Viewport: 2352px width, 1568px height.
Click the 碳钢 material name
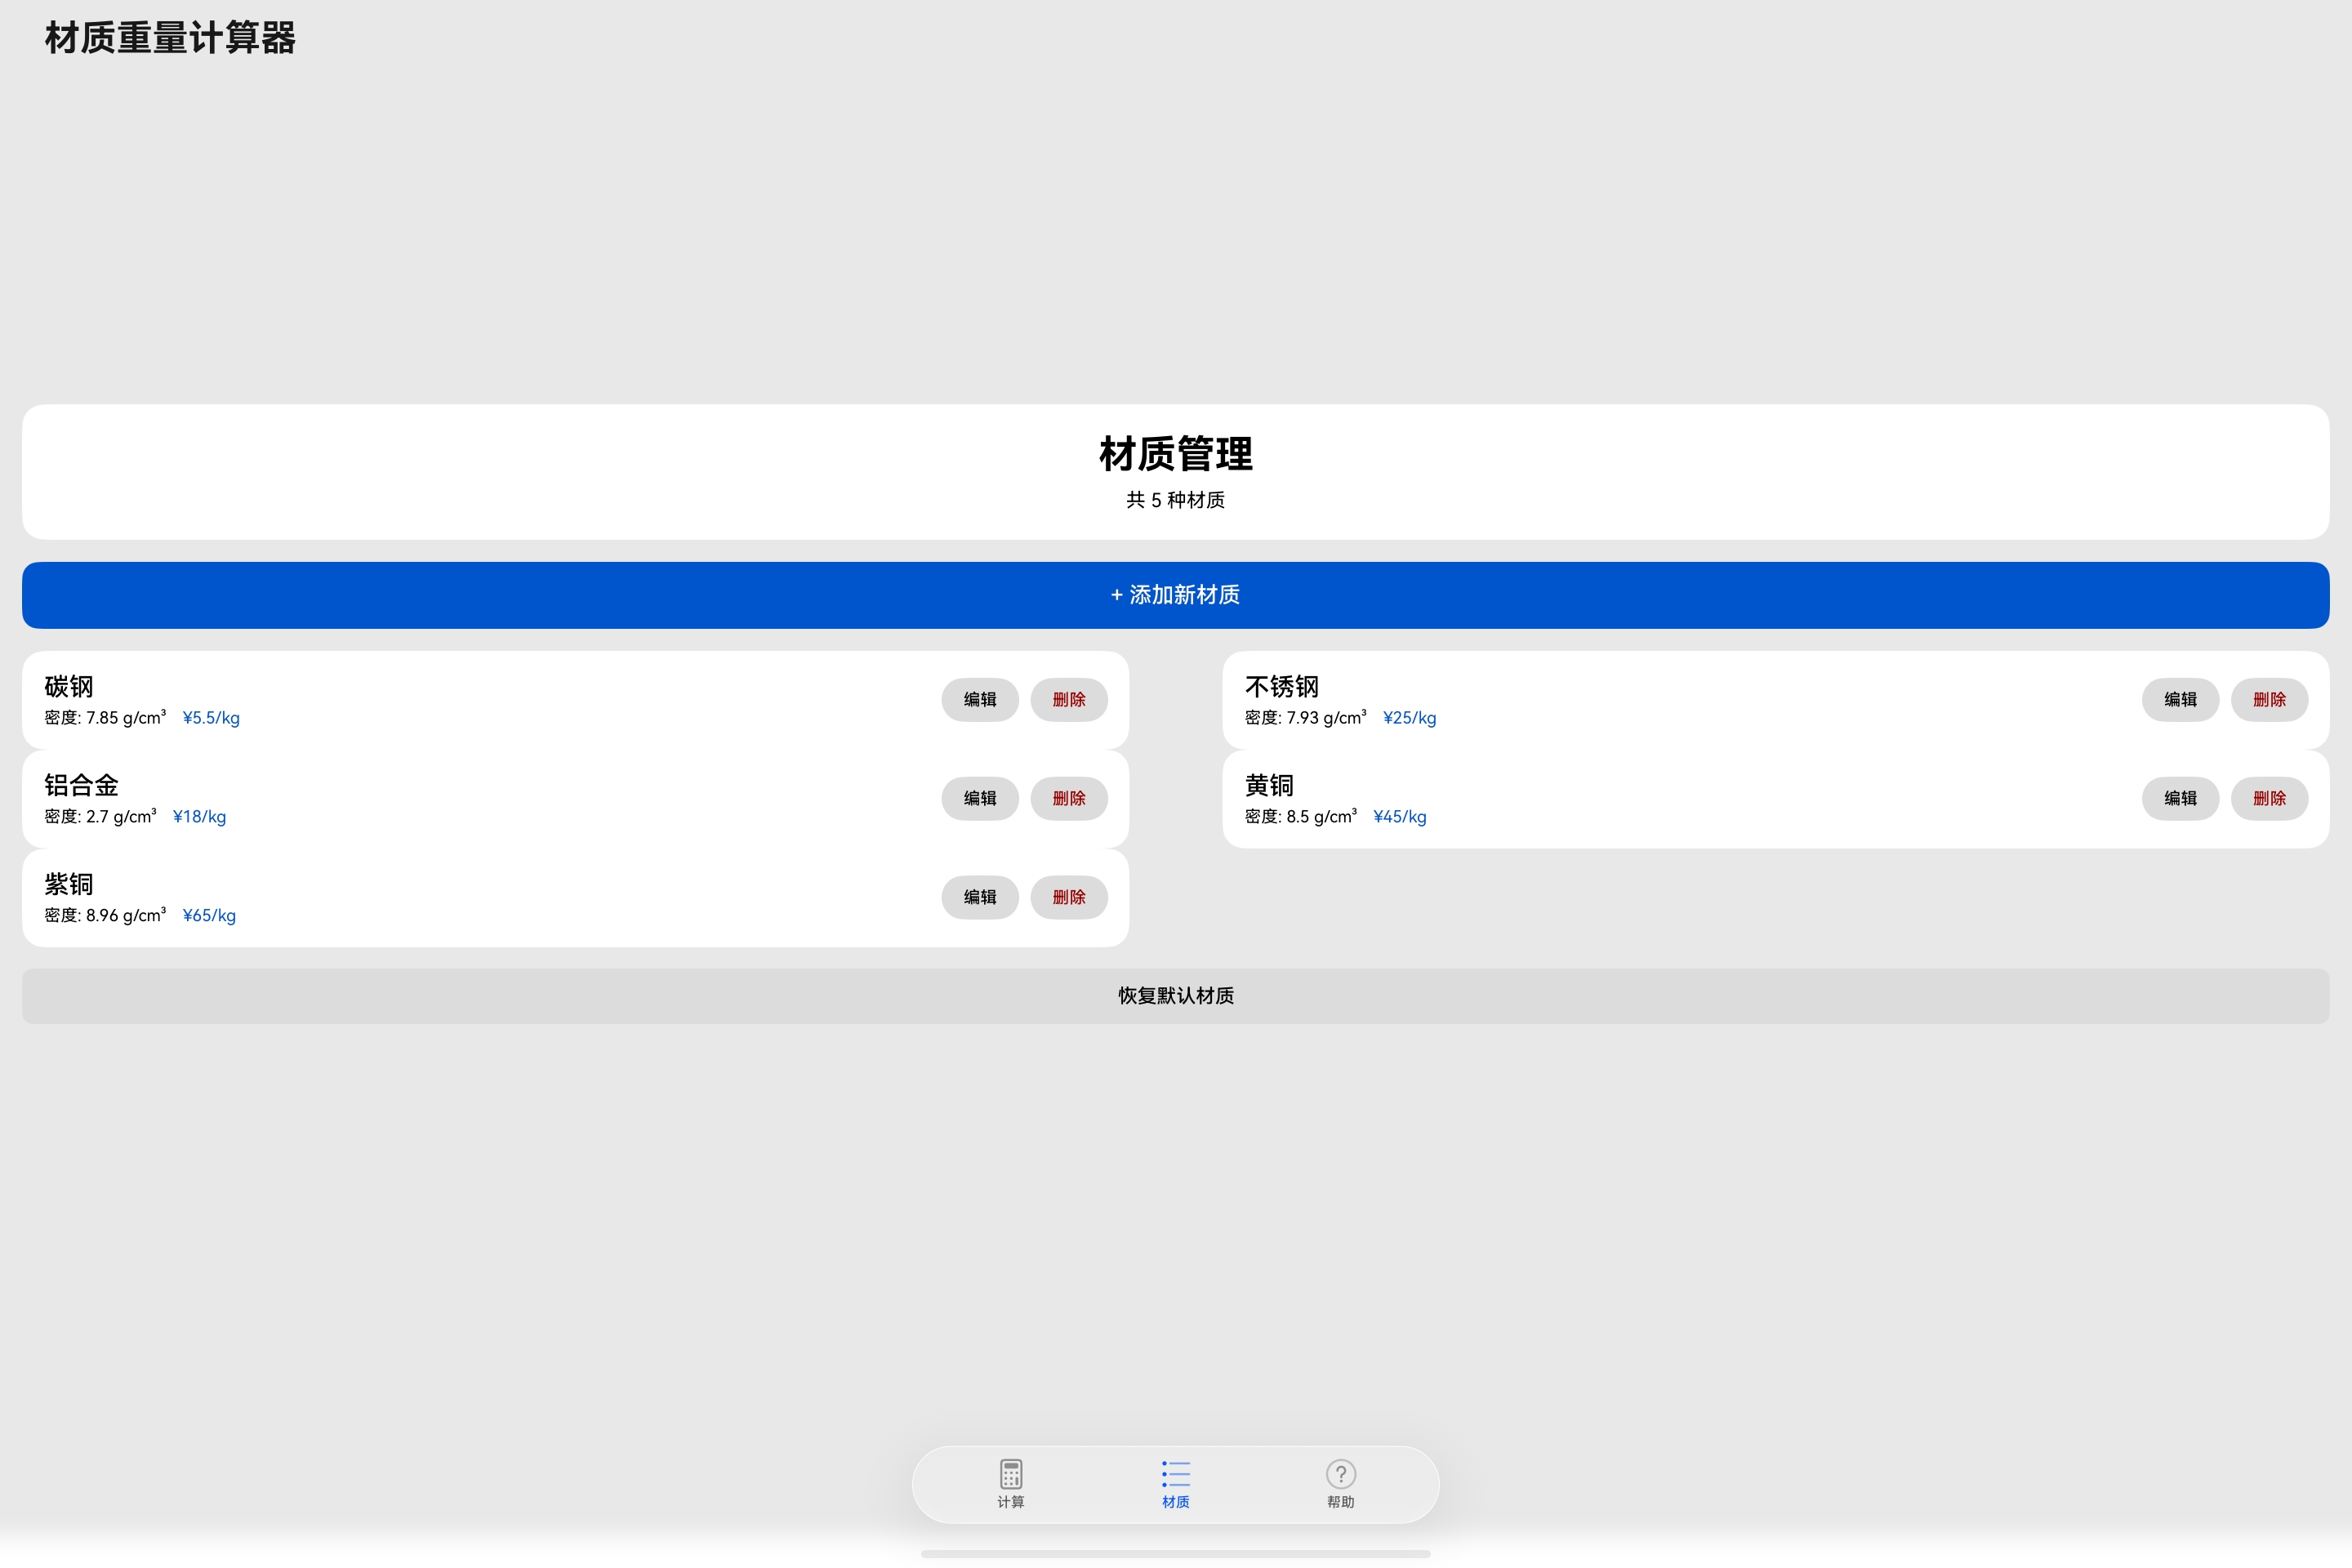click(x=69, y=687)
